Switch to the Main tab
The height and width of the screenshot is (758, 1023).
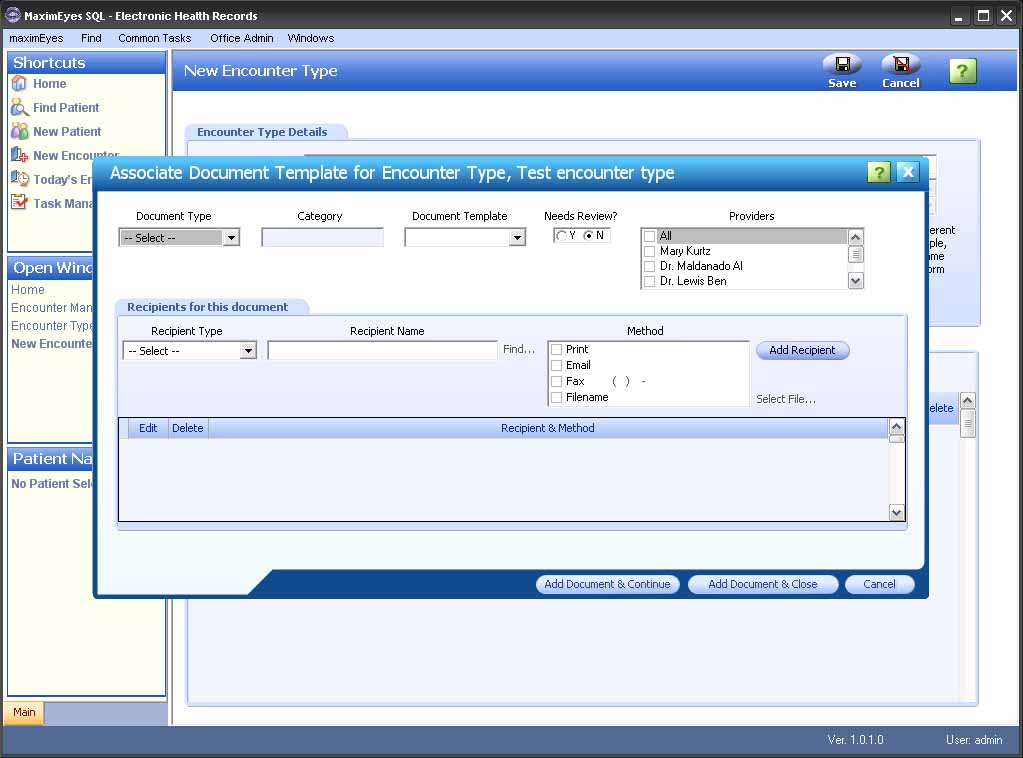point(24,712)
